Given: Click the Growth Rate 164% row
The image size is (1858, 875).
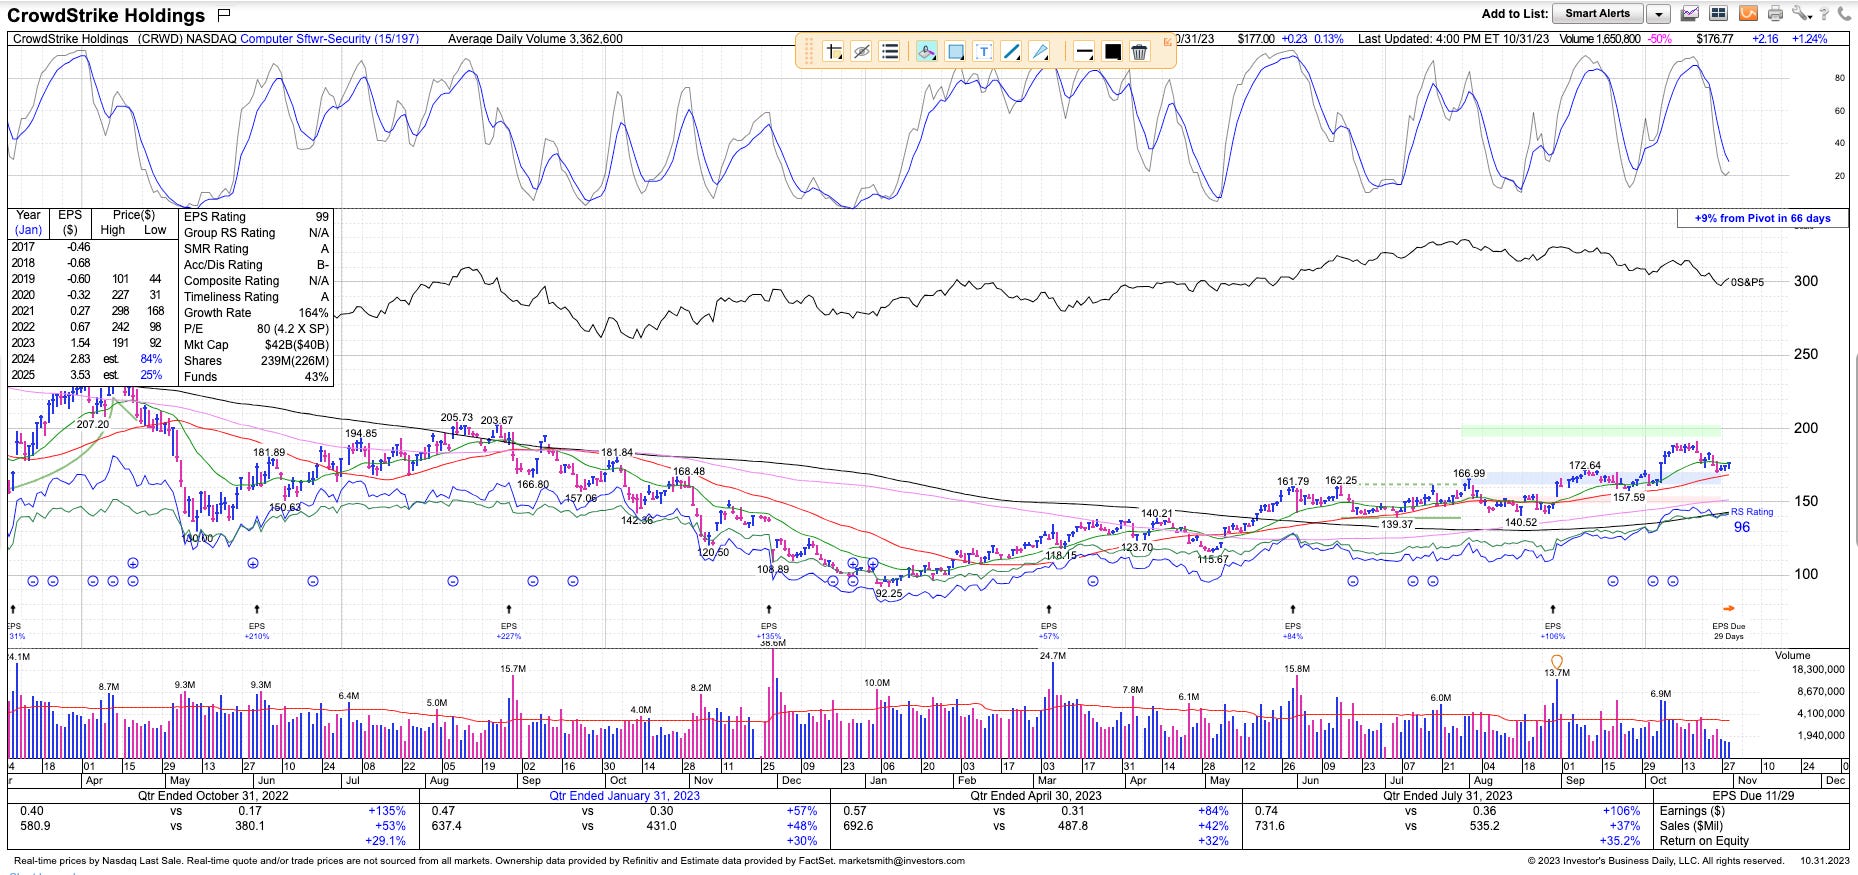Looking at the screenshot, I should 256,313.
